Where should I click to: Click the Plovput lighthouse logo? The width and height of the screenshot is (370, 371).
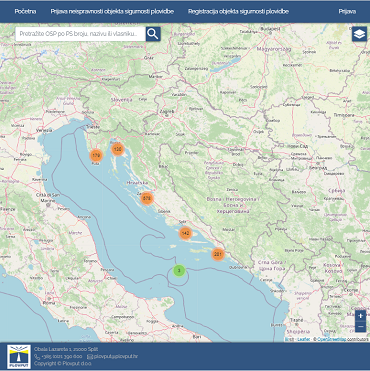[x=19, y=357]
